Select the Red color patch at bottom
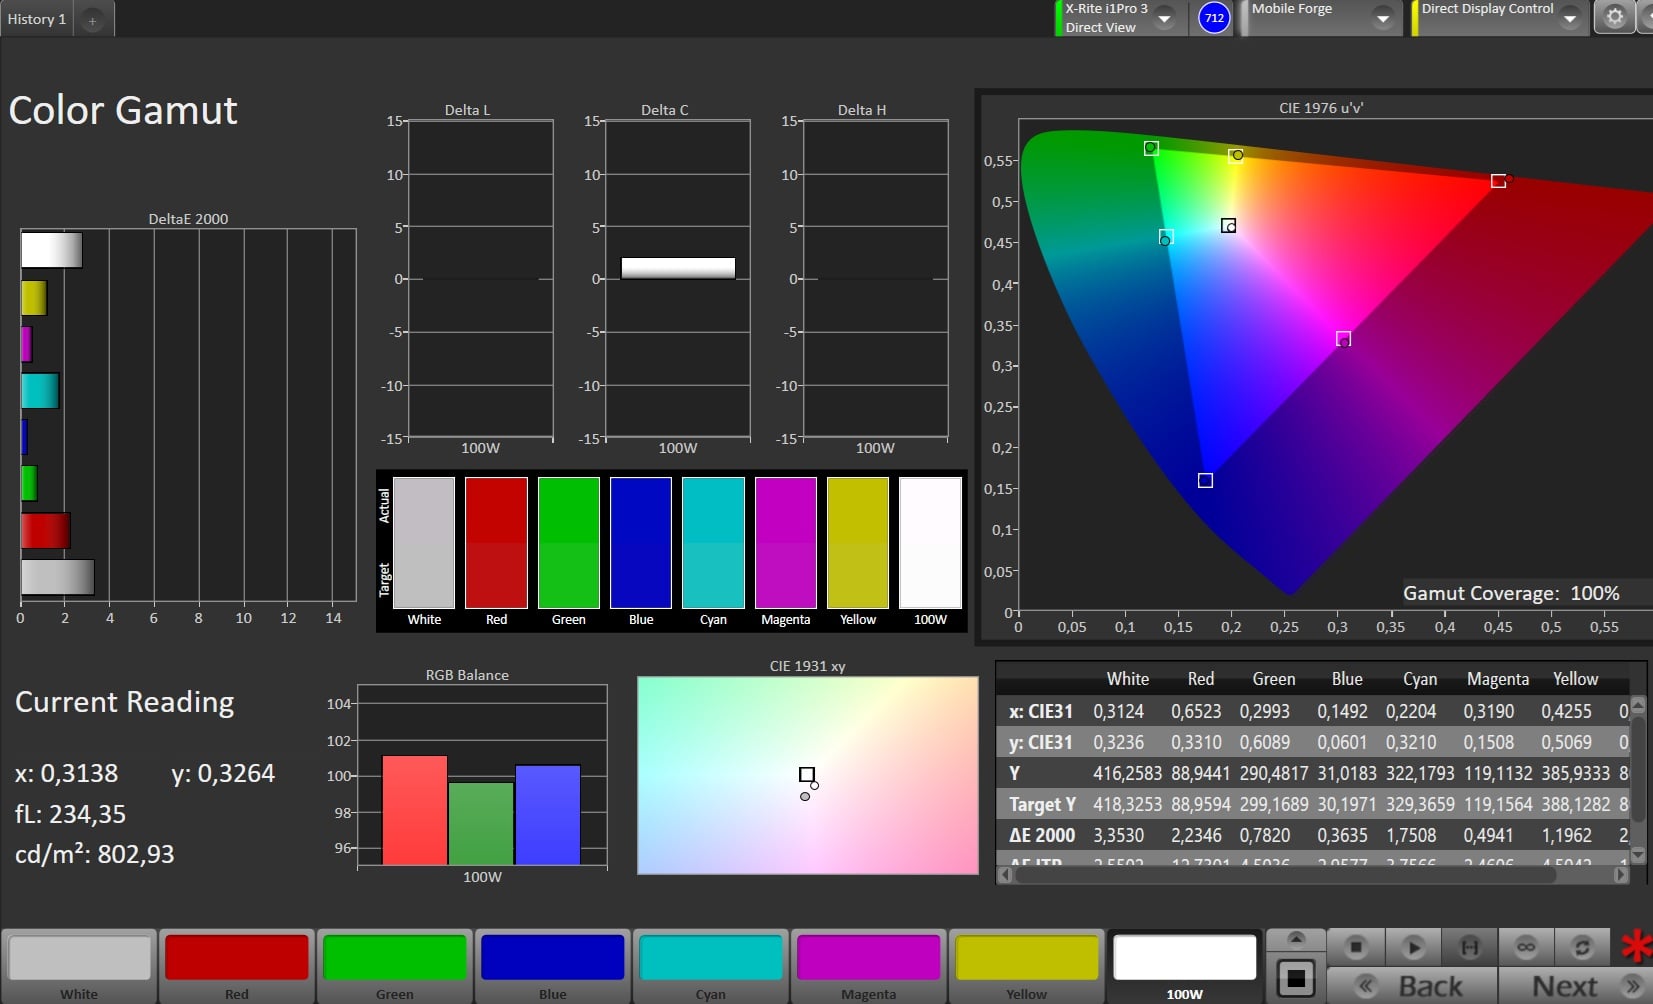Screen dimensions: 1653x1004 [237, 958]
